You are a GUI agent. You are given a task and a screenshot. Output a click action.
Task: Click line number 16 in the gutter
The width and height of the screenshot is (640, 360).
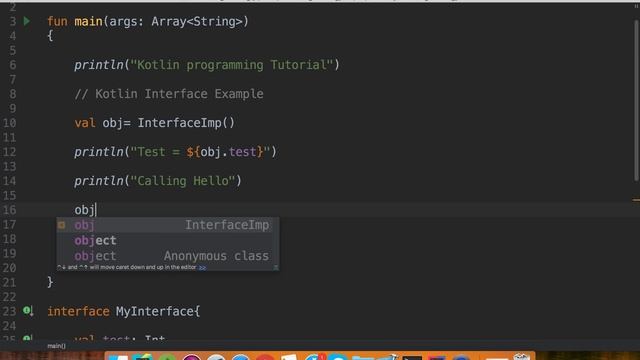coord(9,210)
